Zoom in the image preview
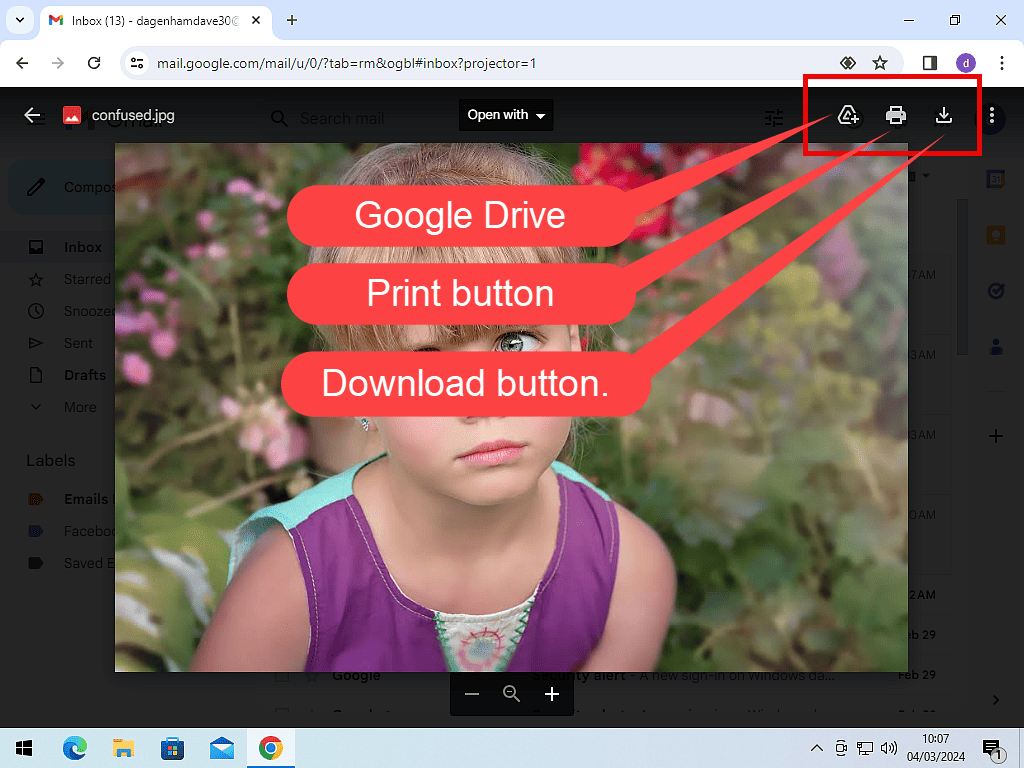This screenshot has width=1024, height=768. tap(552, 694)
